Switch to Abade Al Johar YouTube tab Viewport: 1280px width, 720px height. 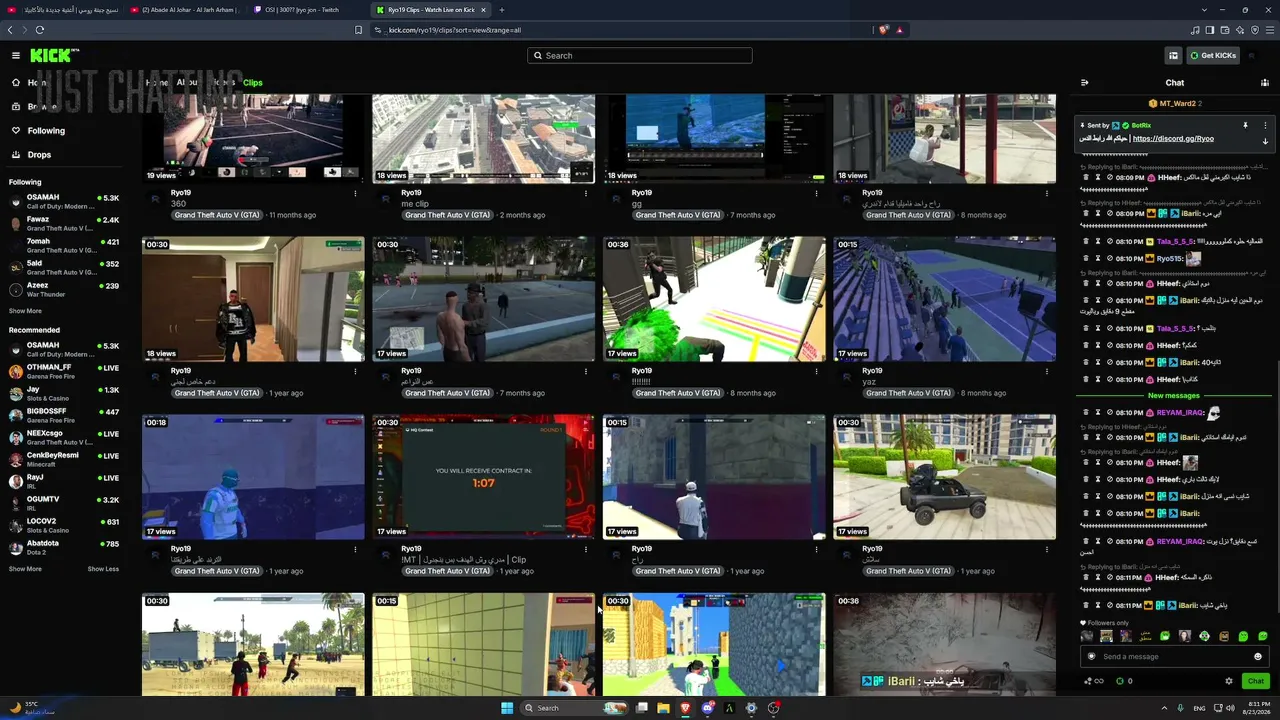coord(187,10)
